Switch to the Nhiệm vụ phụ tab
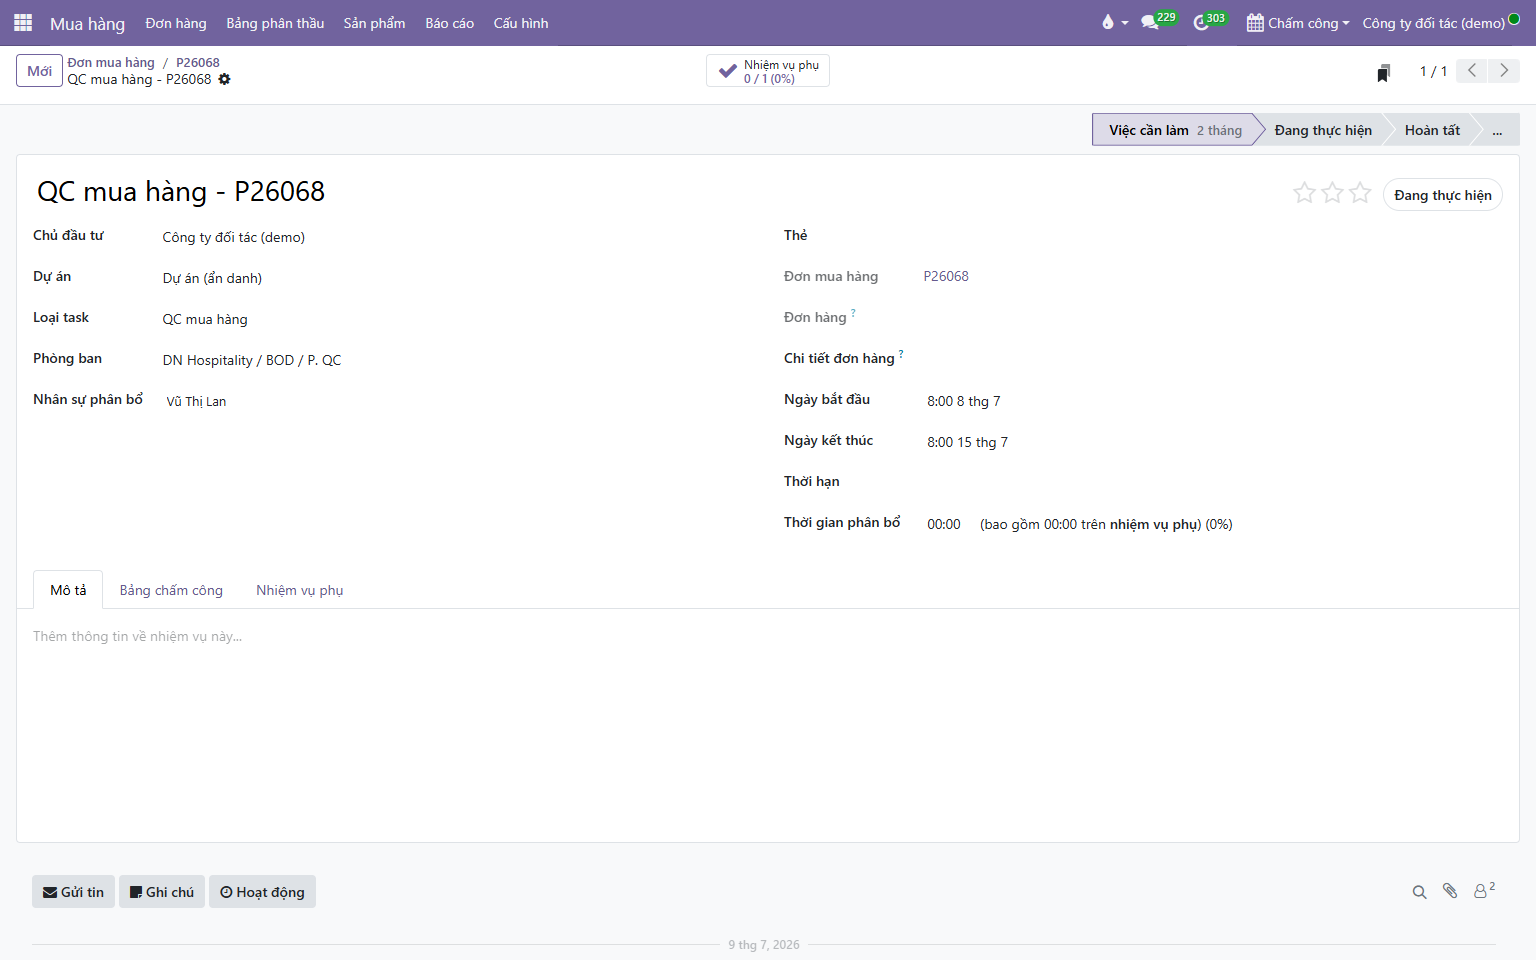1536x960 pixels. tap(299, 590)
